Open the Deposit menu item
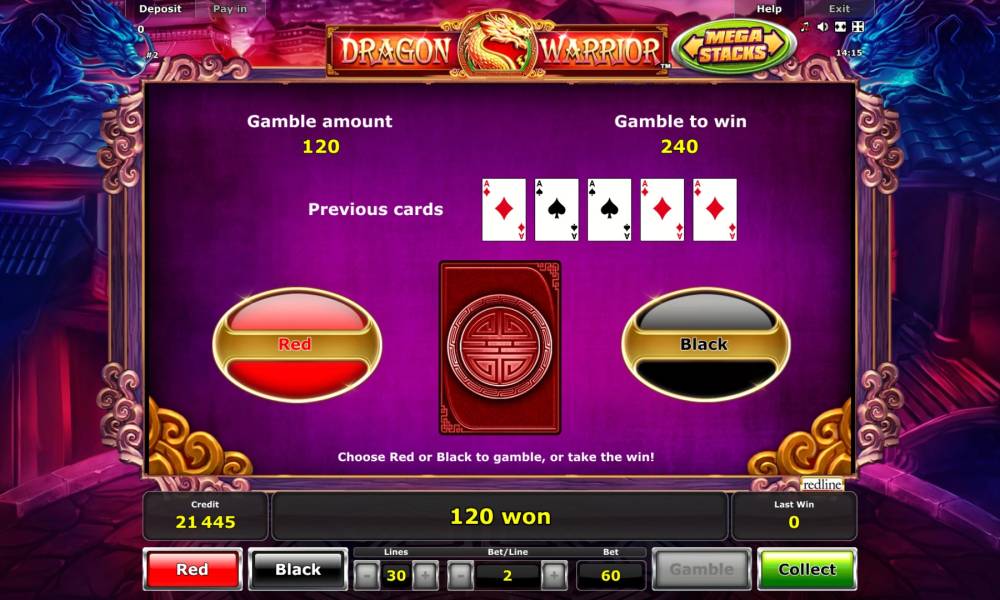This screenshot has height=600, width=1000. (x=160, y=9)
